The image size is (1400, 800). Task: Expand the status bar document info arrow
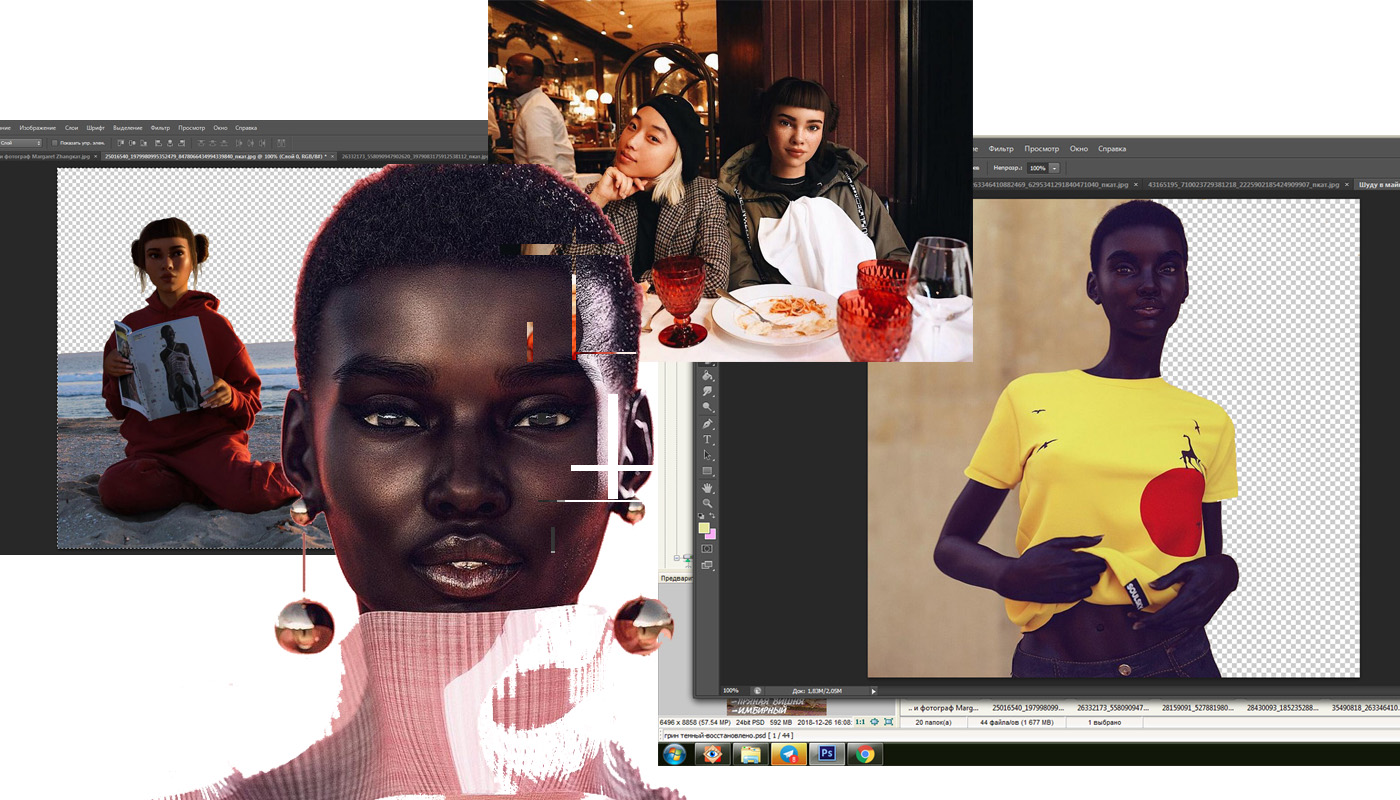(x=873, y=690)
